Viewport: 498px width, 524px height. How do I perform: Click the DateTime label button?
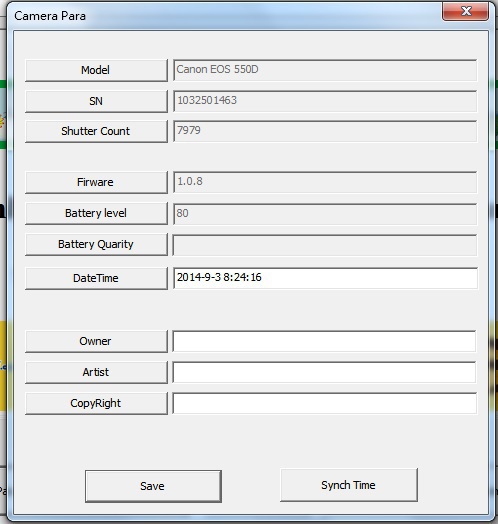coord(96,278)
